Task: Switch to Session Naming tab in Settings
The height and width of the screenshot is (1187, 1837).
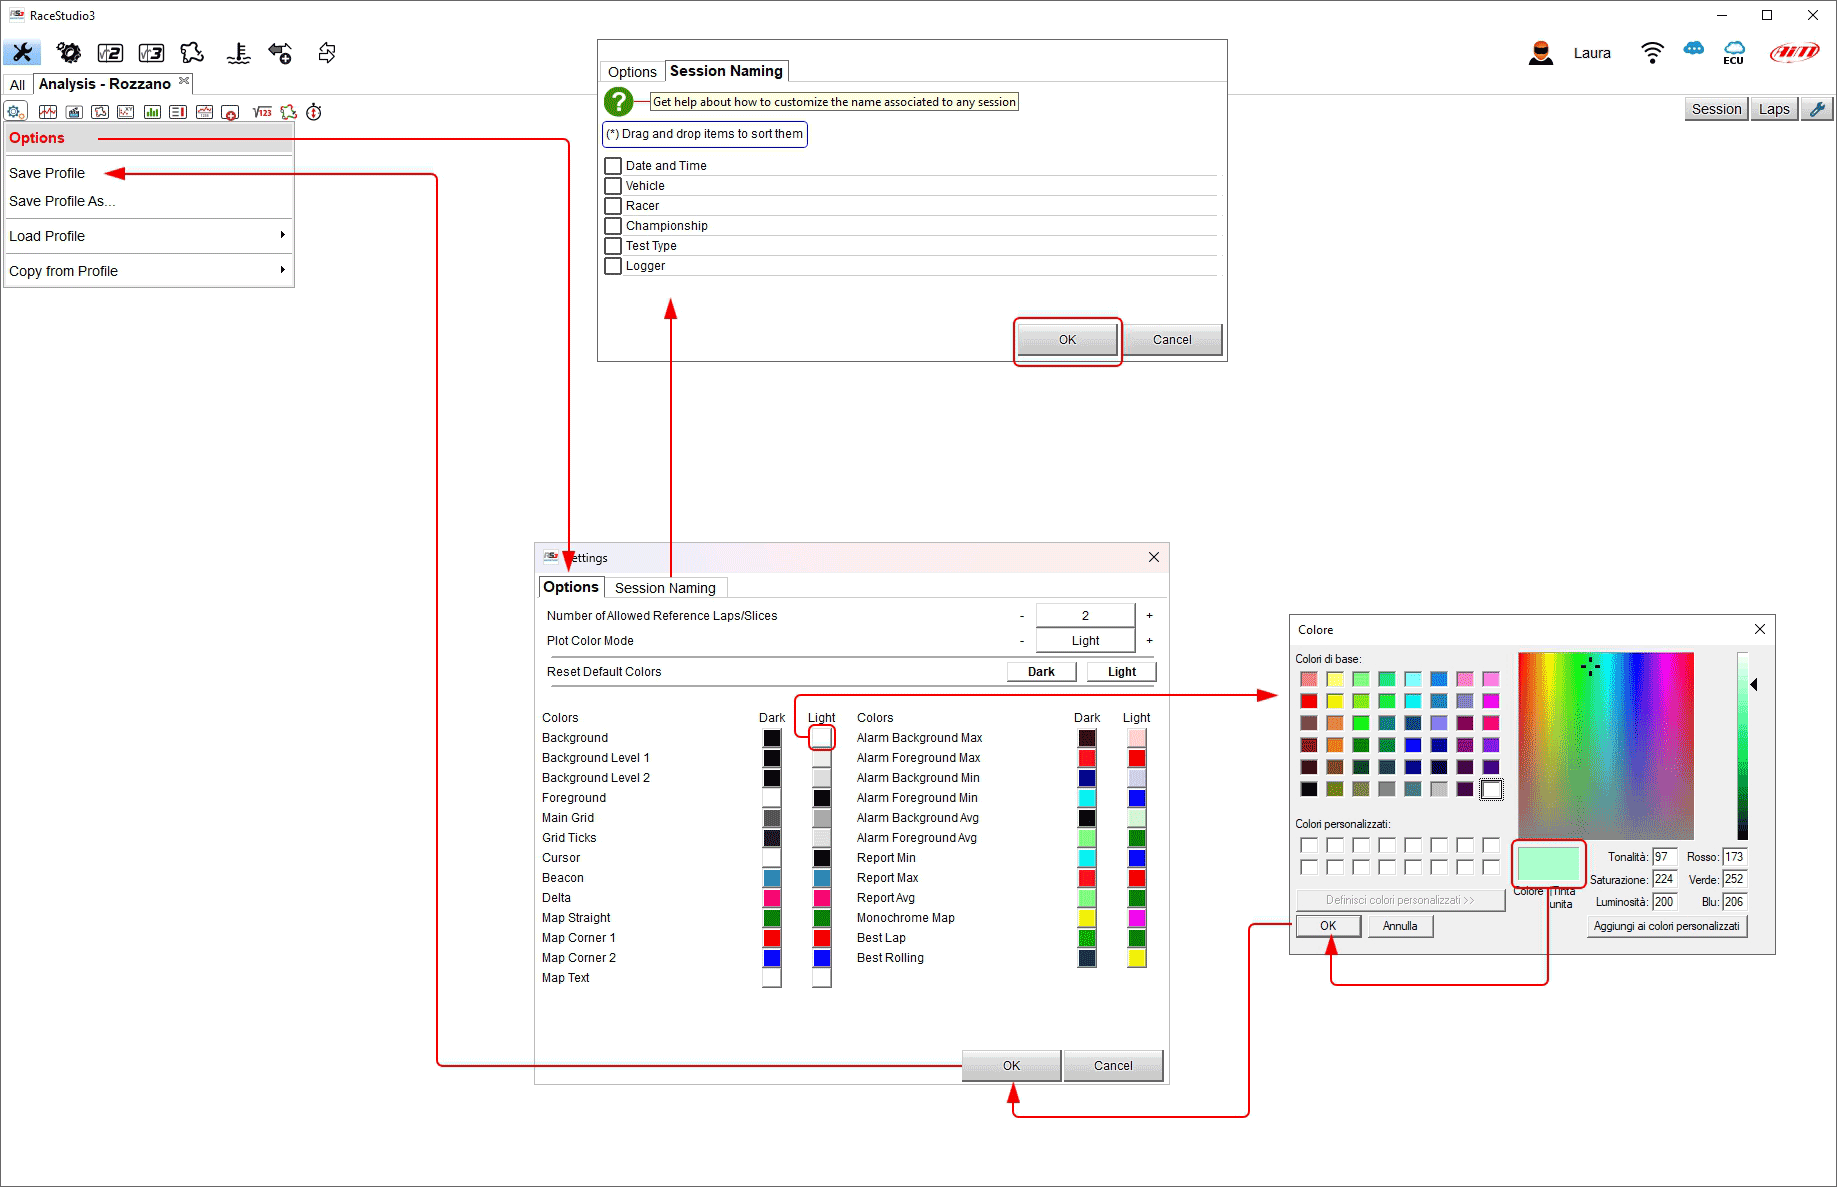Action: (x=665, y=588)
